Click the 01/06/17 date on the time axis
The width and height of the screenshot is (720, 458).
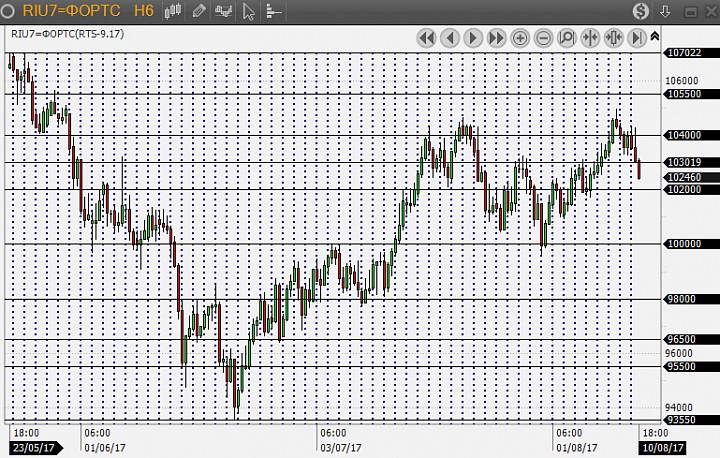point(105,447)
